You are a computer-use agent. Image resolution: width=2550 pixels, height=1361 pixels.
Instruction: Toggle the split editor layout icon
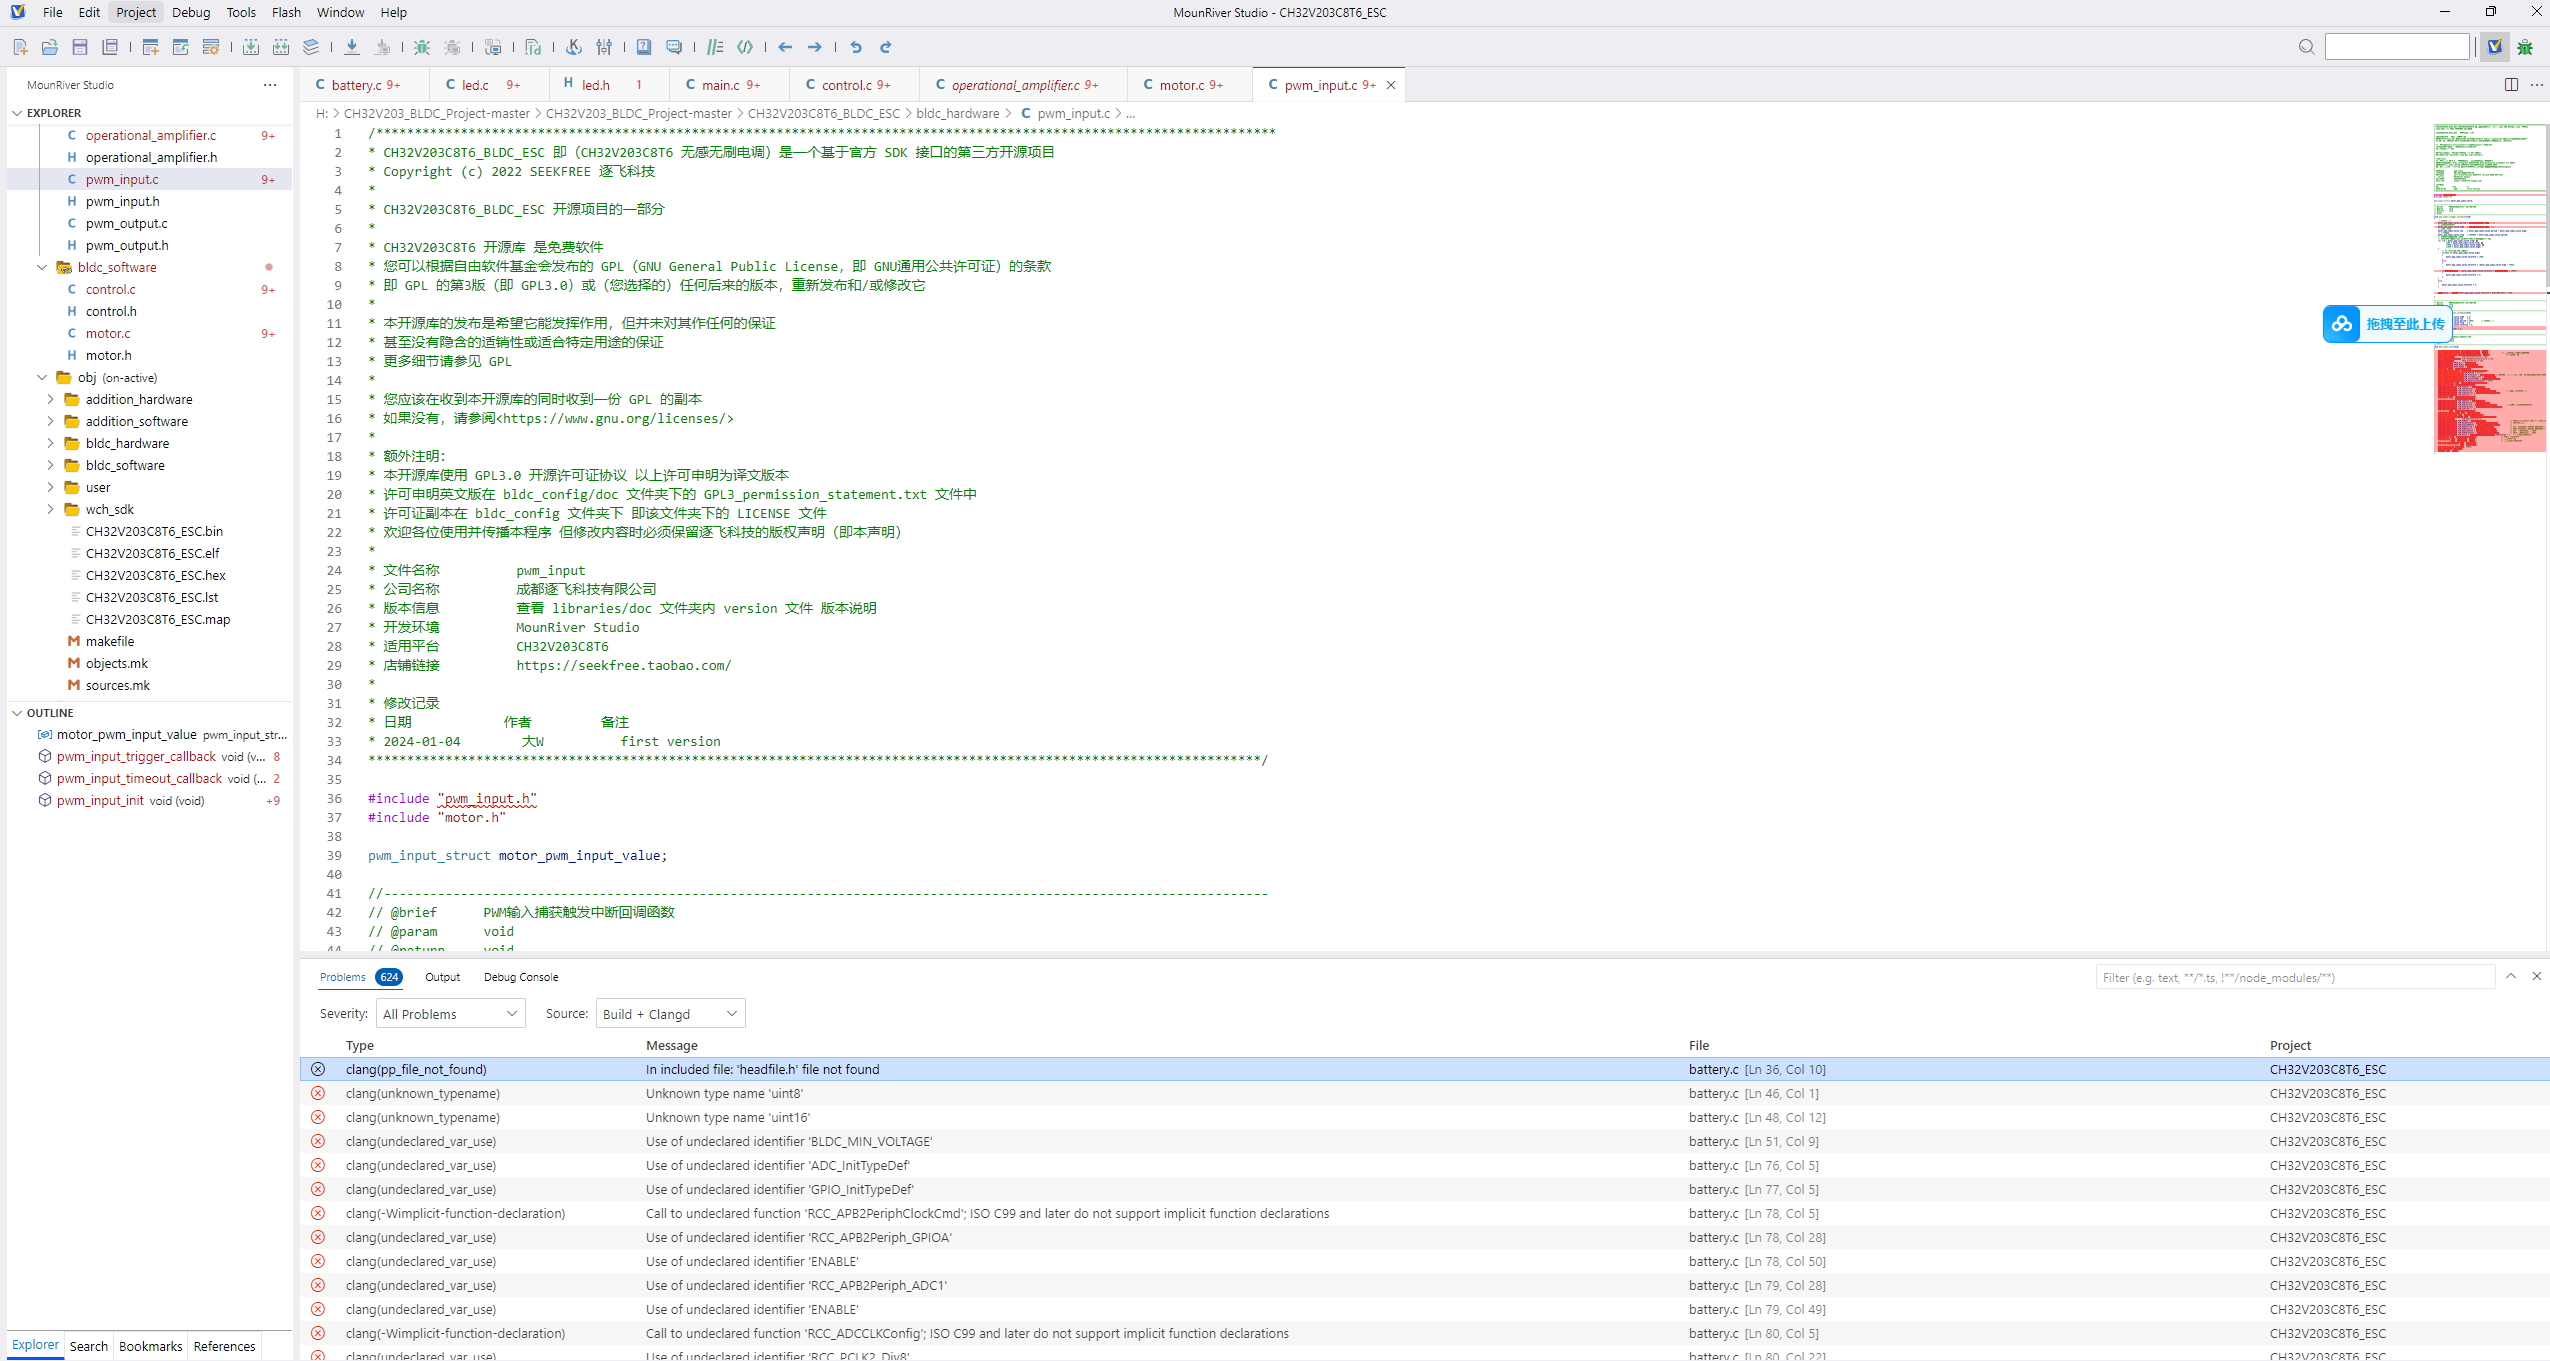pyautogui.click(x=2511, y=85)
